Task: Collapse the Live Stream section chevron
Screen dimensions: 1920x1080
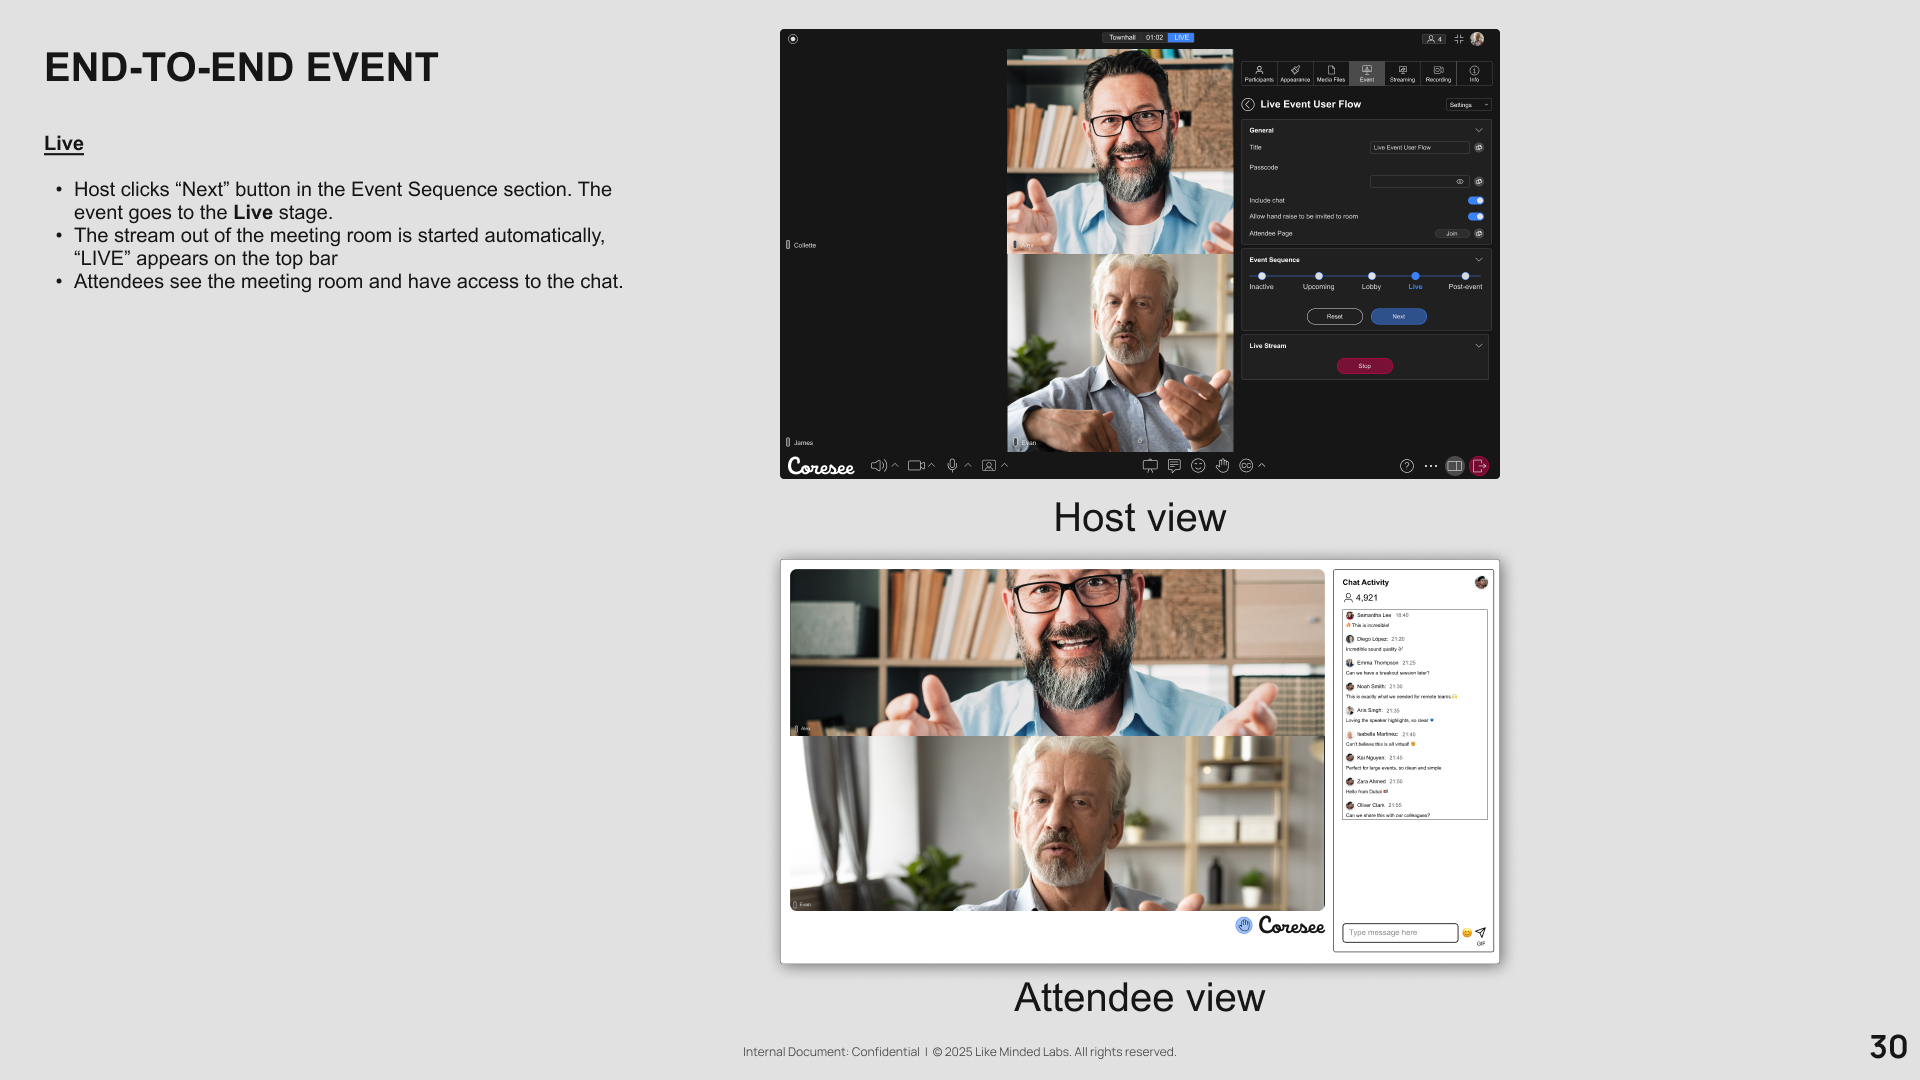Action: tap(1479, 346)
